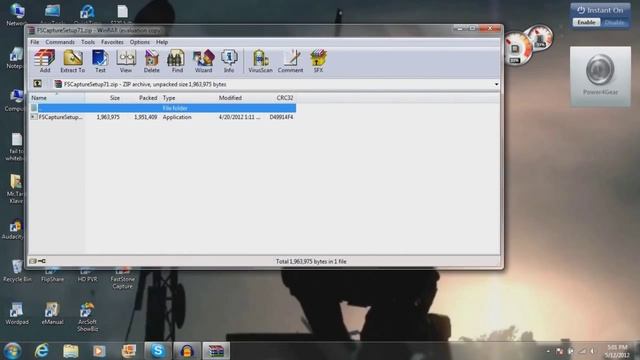This screenshot has width=640, height=360.
Task: Select the HD PVR desktop shortcut
Action: coord(87,276)
